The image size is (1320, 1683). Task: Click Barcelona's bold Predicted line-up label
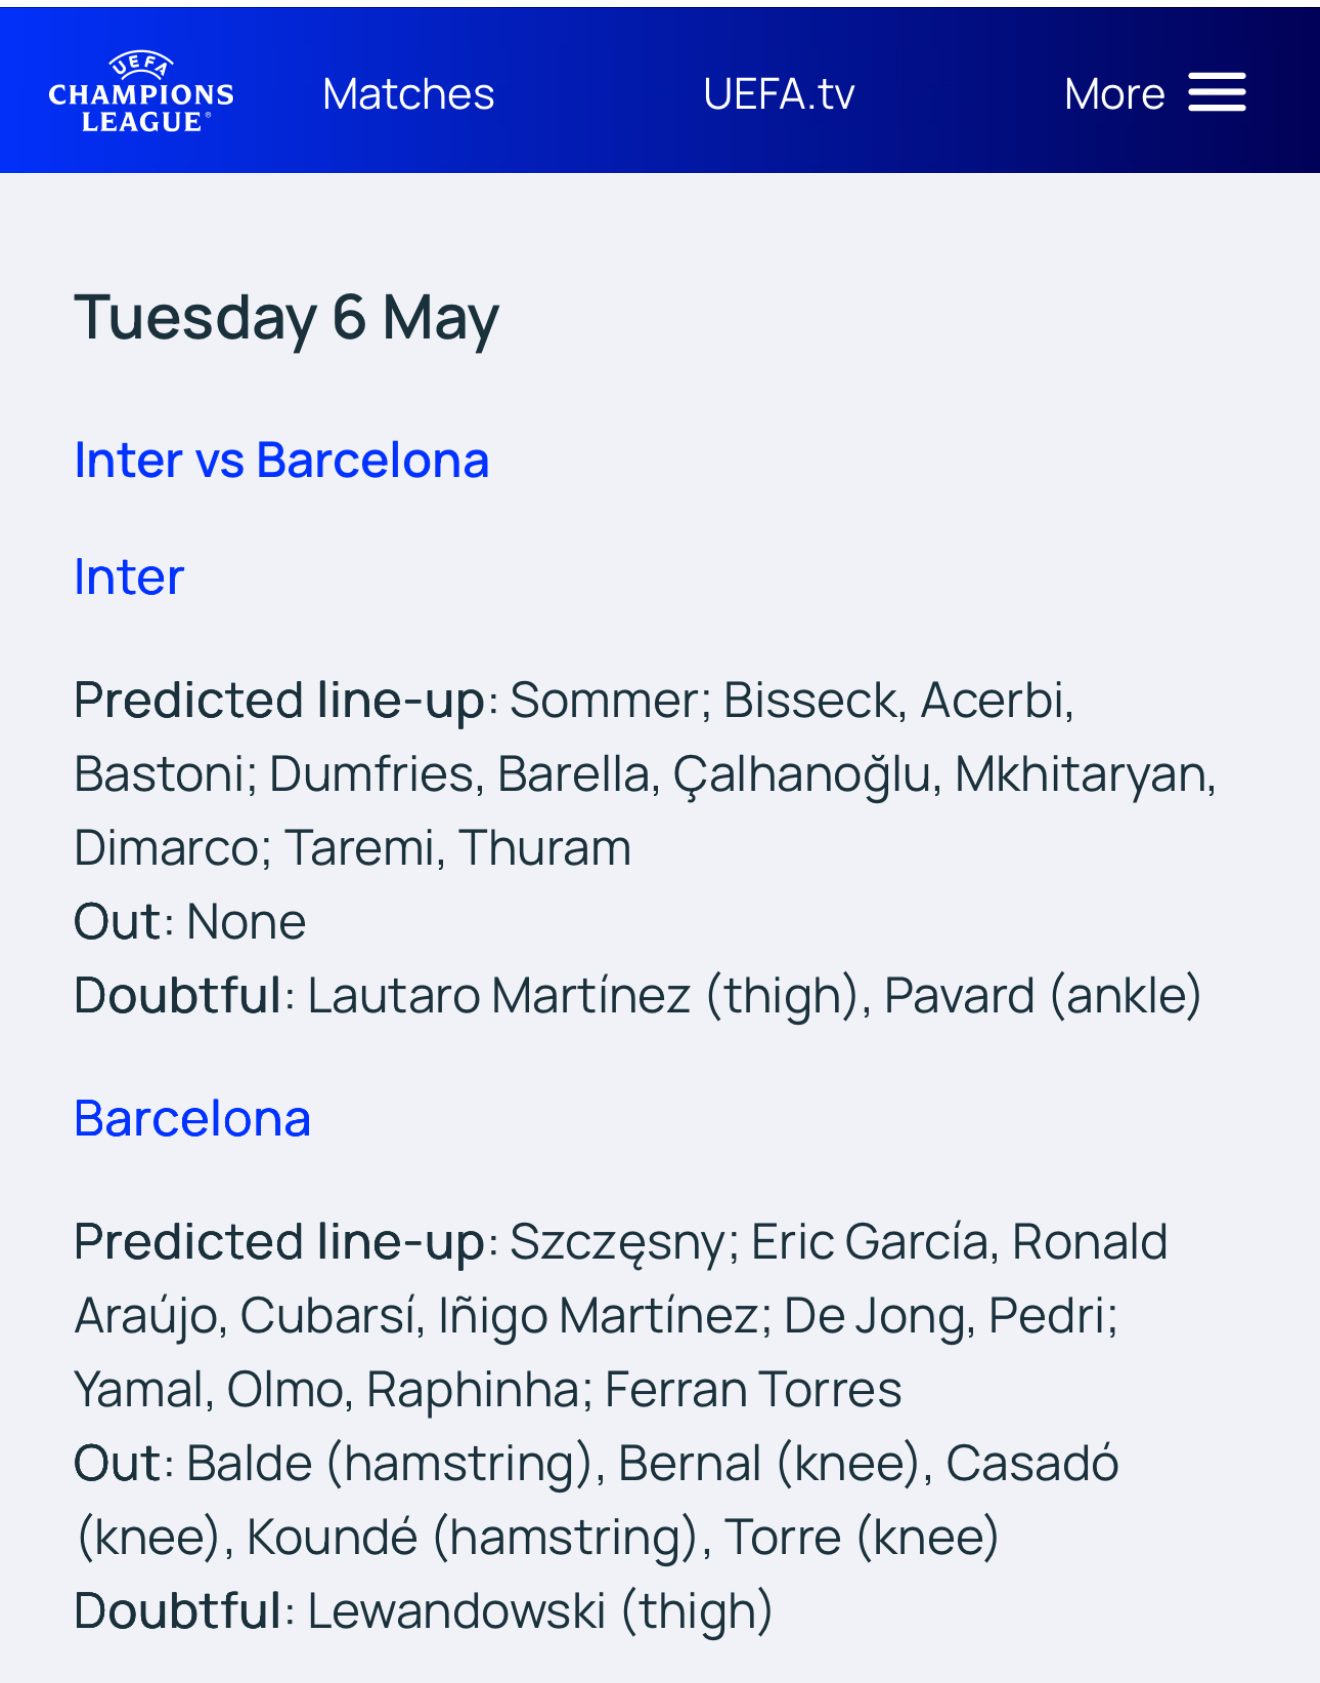point(280,1243)
